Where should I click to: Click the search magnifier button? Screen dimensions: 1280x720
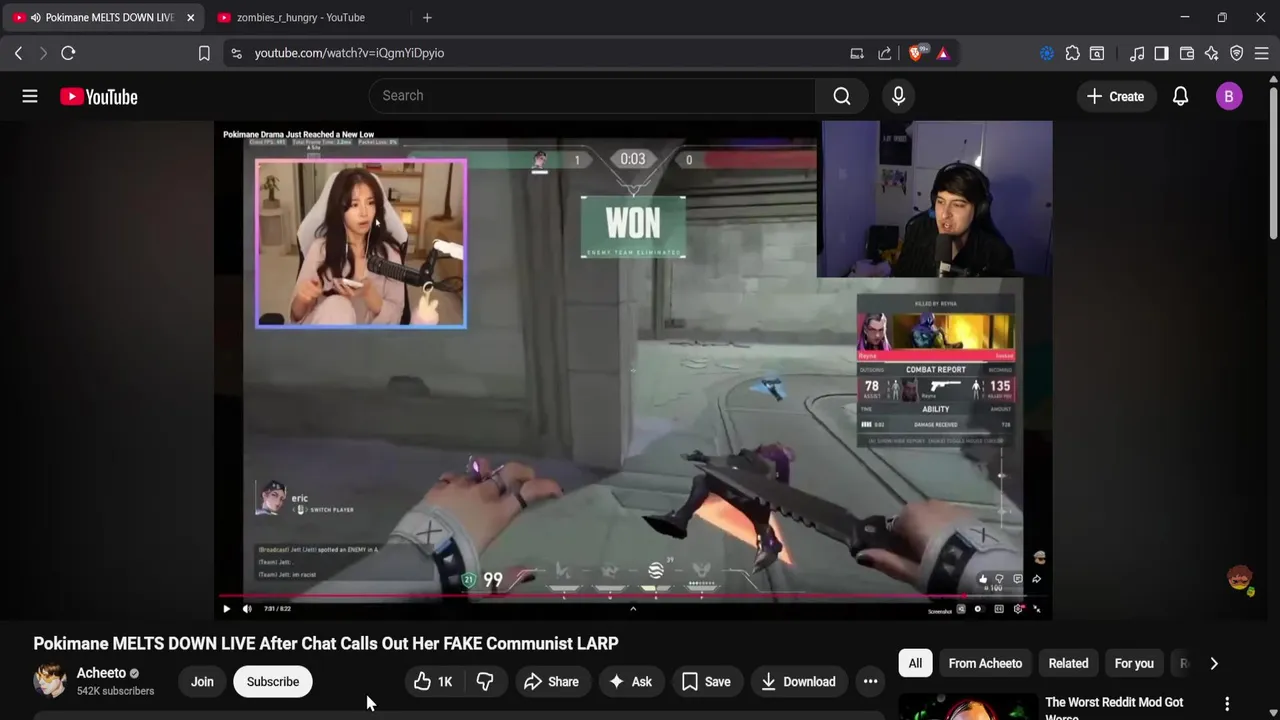842,96
